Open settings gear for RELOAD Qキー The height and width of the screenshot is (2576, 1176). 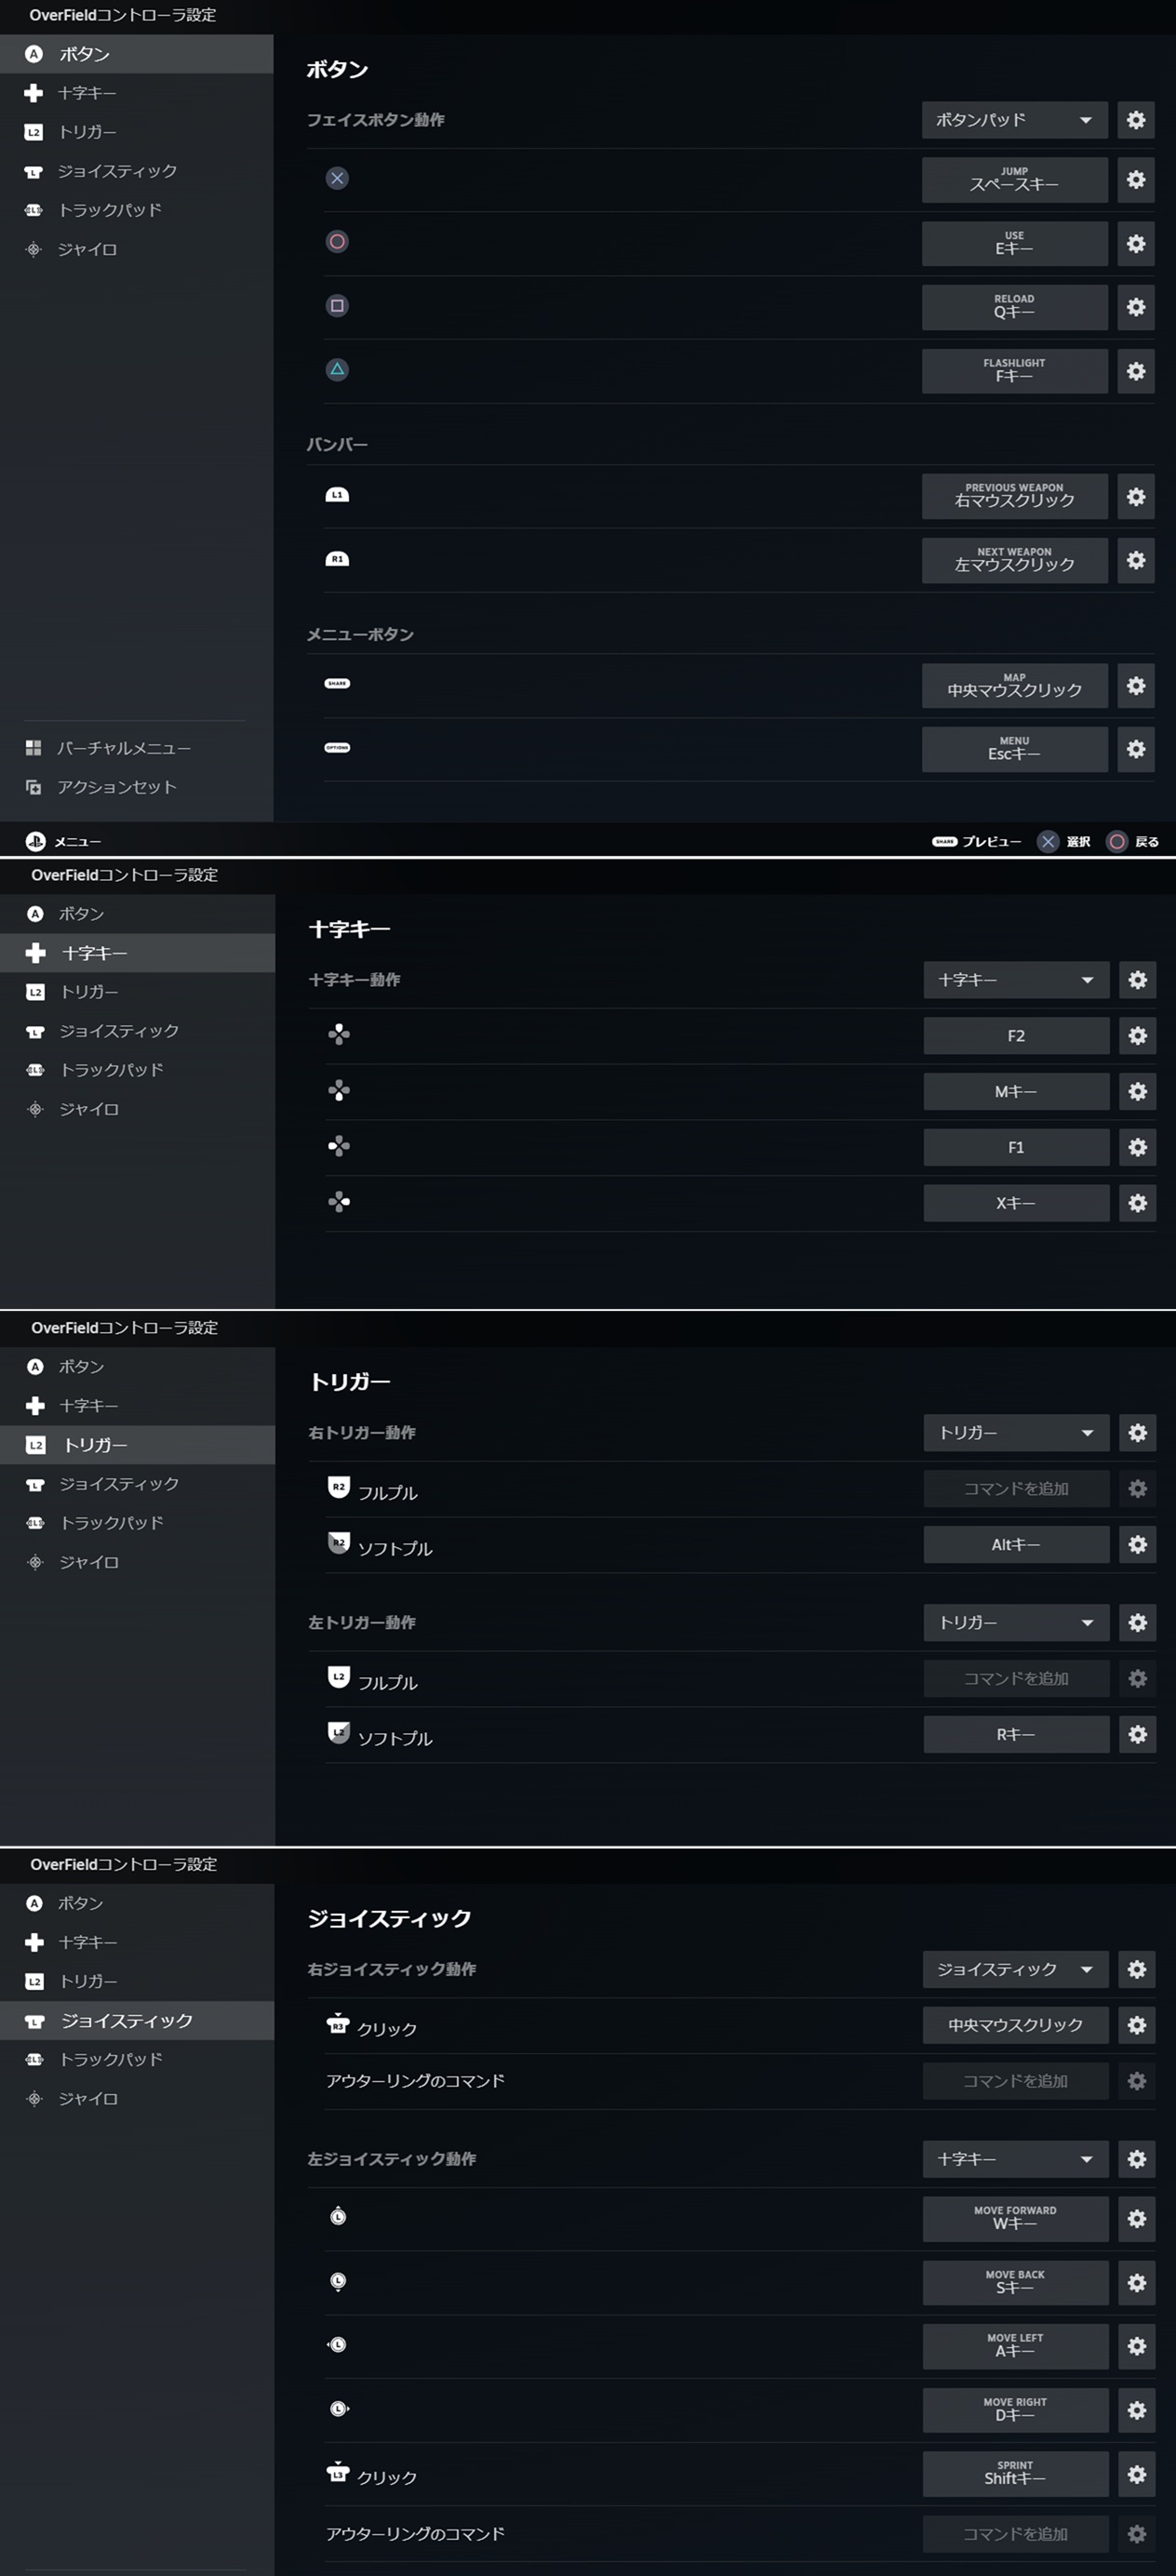1135,307
